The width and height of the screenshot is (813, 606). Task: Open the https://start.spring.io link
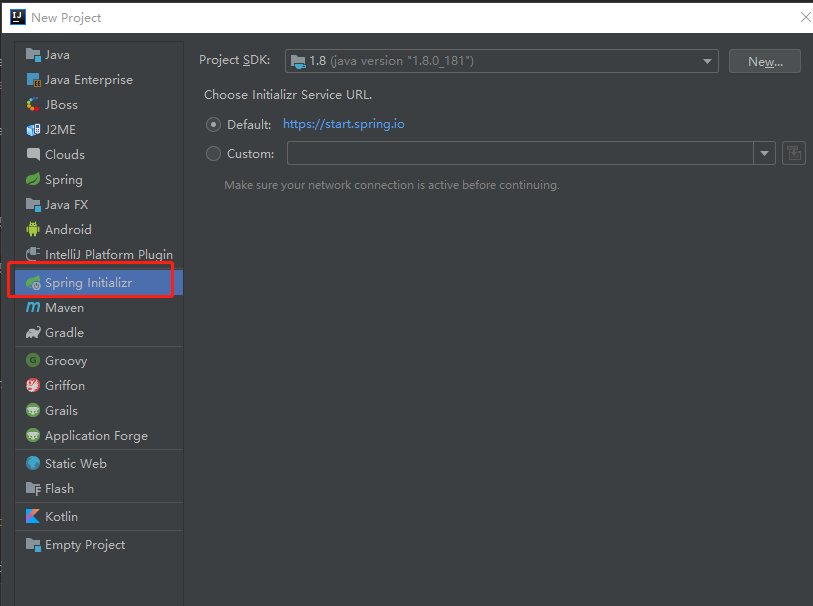(x=343, y=124)
